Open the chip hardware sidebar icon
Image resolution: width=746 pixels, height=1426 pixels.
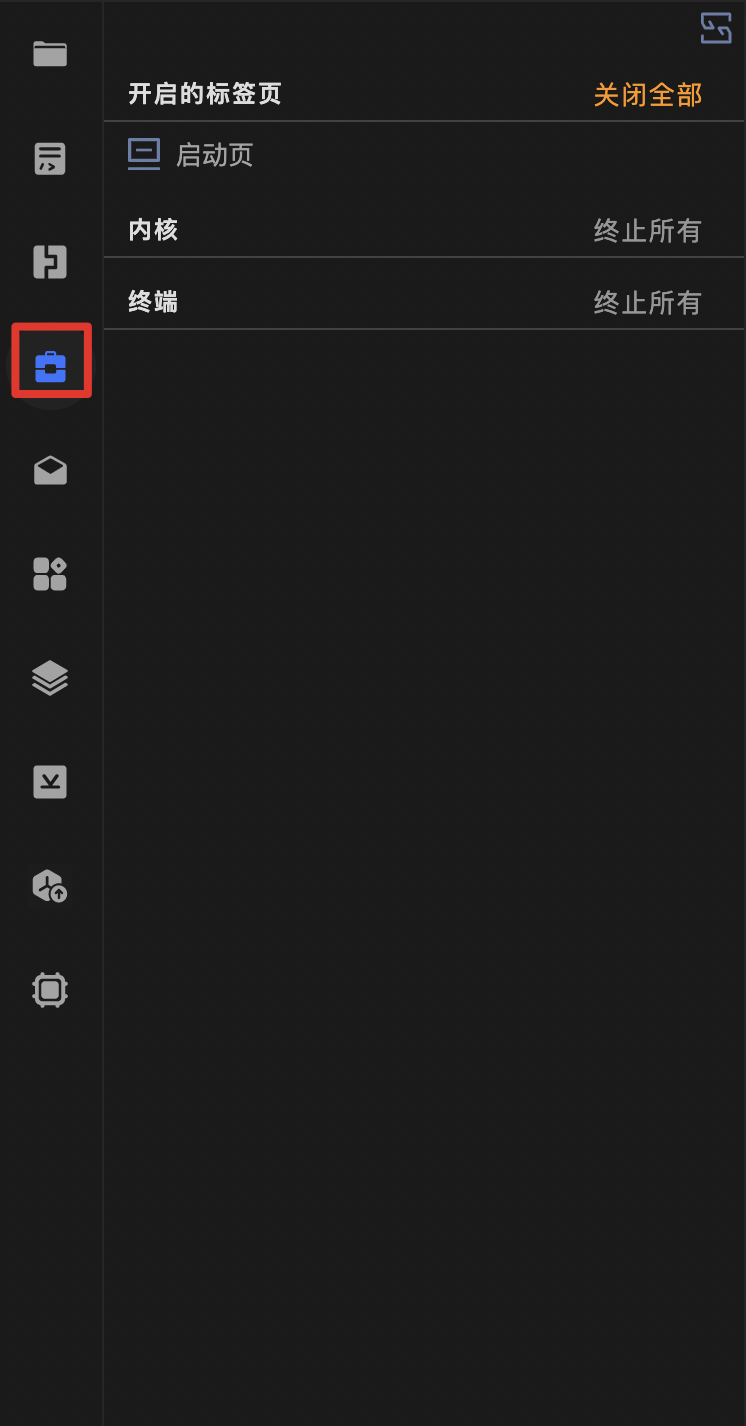[x=50, y=990]
